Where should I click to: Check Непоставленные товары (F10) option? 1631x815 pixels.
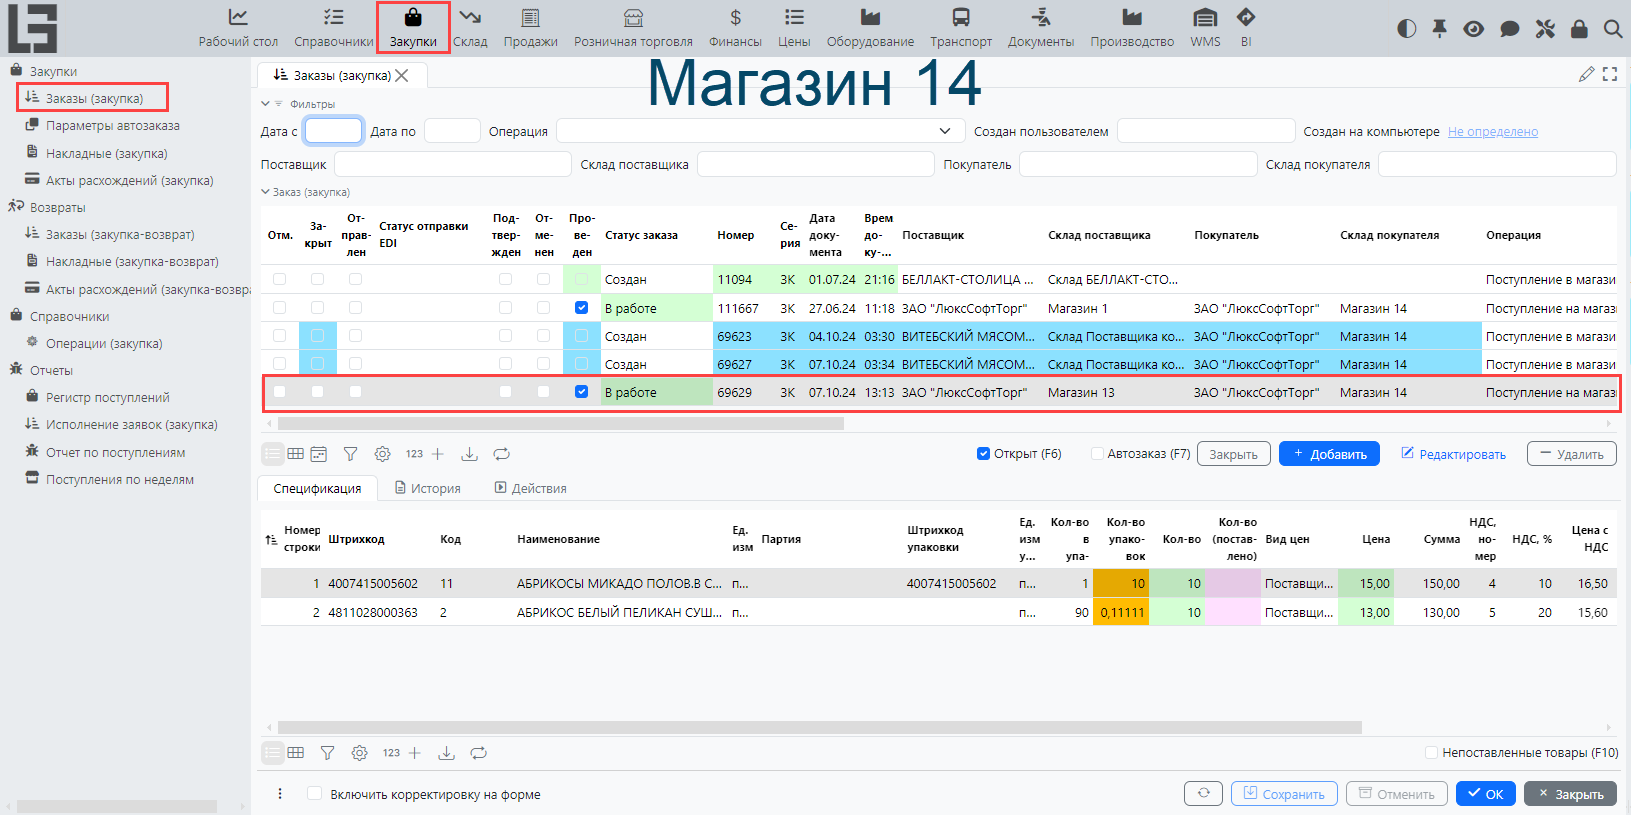[x=1432, y=753]
